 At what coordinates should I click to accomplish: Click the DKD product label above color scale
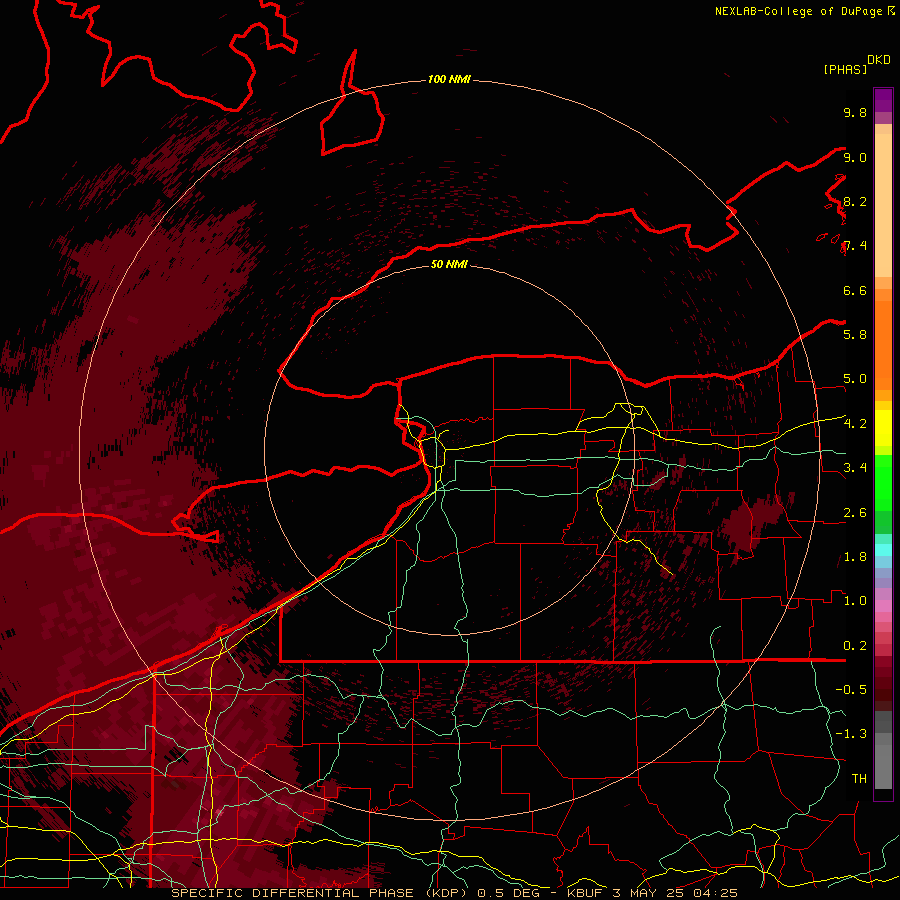point(879,60)
